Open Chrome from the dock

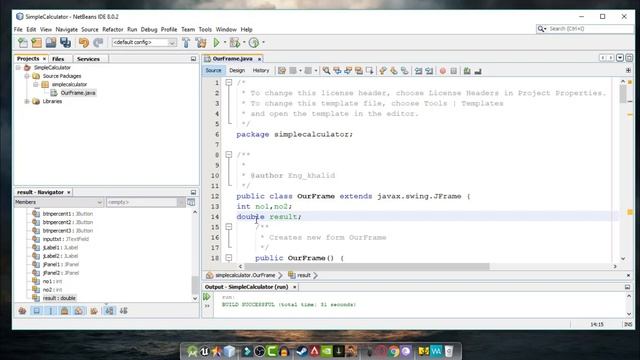coord(393,351)
